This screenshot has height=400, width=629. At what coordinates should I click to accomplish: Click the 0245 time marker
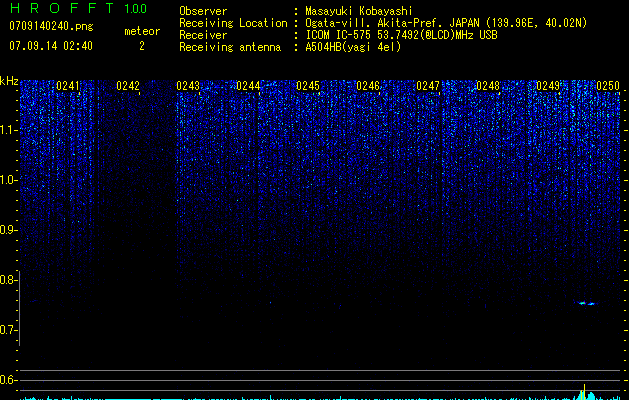(x=308, y=86)
